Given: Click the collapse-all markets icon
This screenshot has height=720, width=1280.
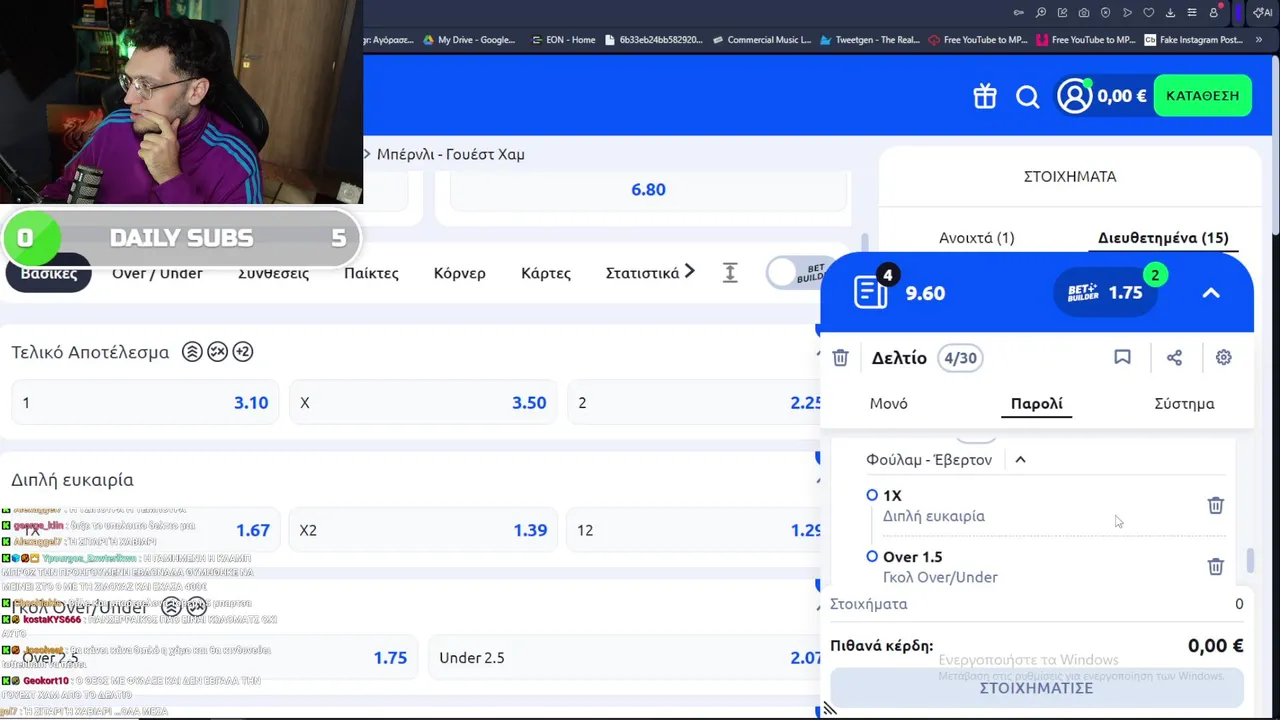Looking at the screenshot, I should click(x=730, y=273).
